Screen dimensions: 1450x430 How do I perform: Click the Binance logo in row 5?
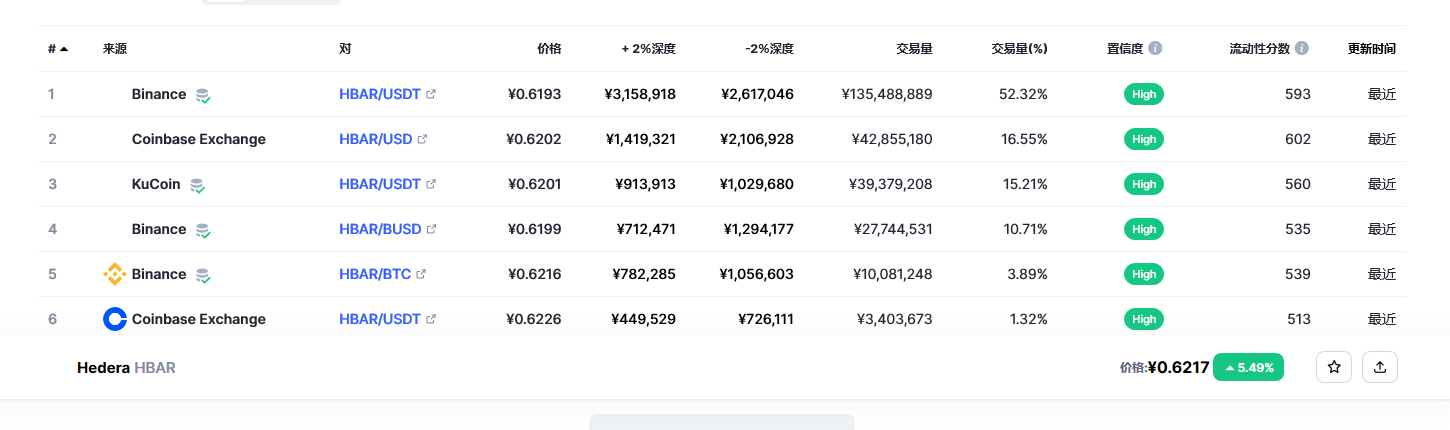tap(115, 274)
